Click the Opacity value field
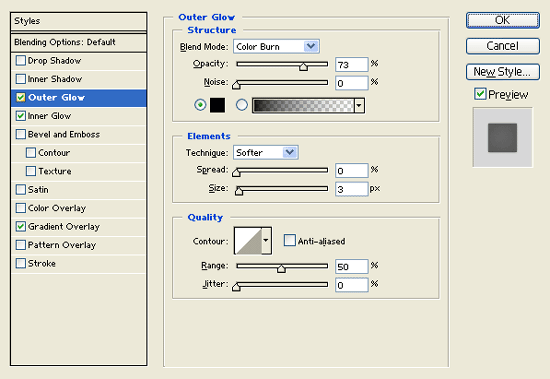This screenshot has height=379, width=550. 351,65
